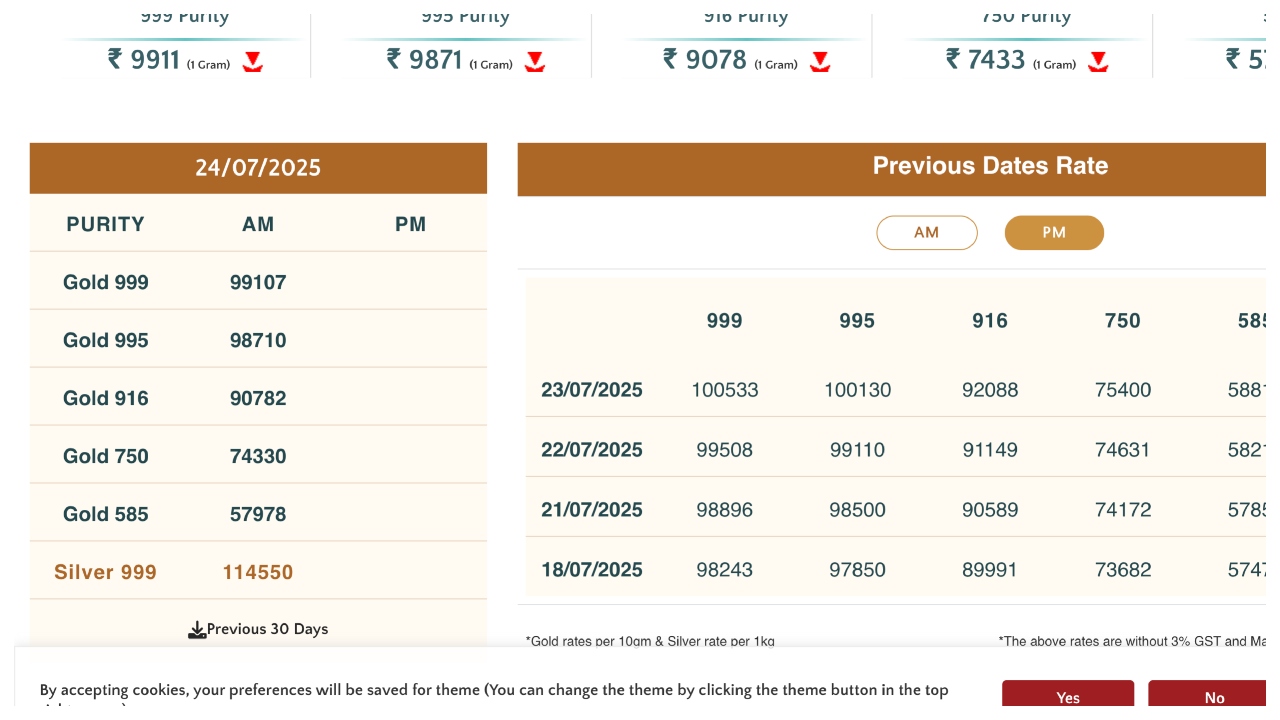Click the red down arrow beside ₹ 7433
Screen dimensions: 1280x720
click(x=1098, y=62)
